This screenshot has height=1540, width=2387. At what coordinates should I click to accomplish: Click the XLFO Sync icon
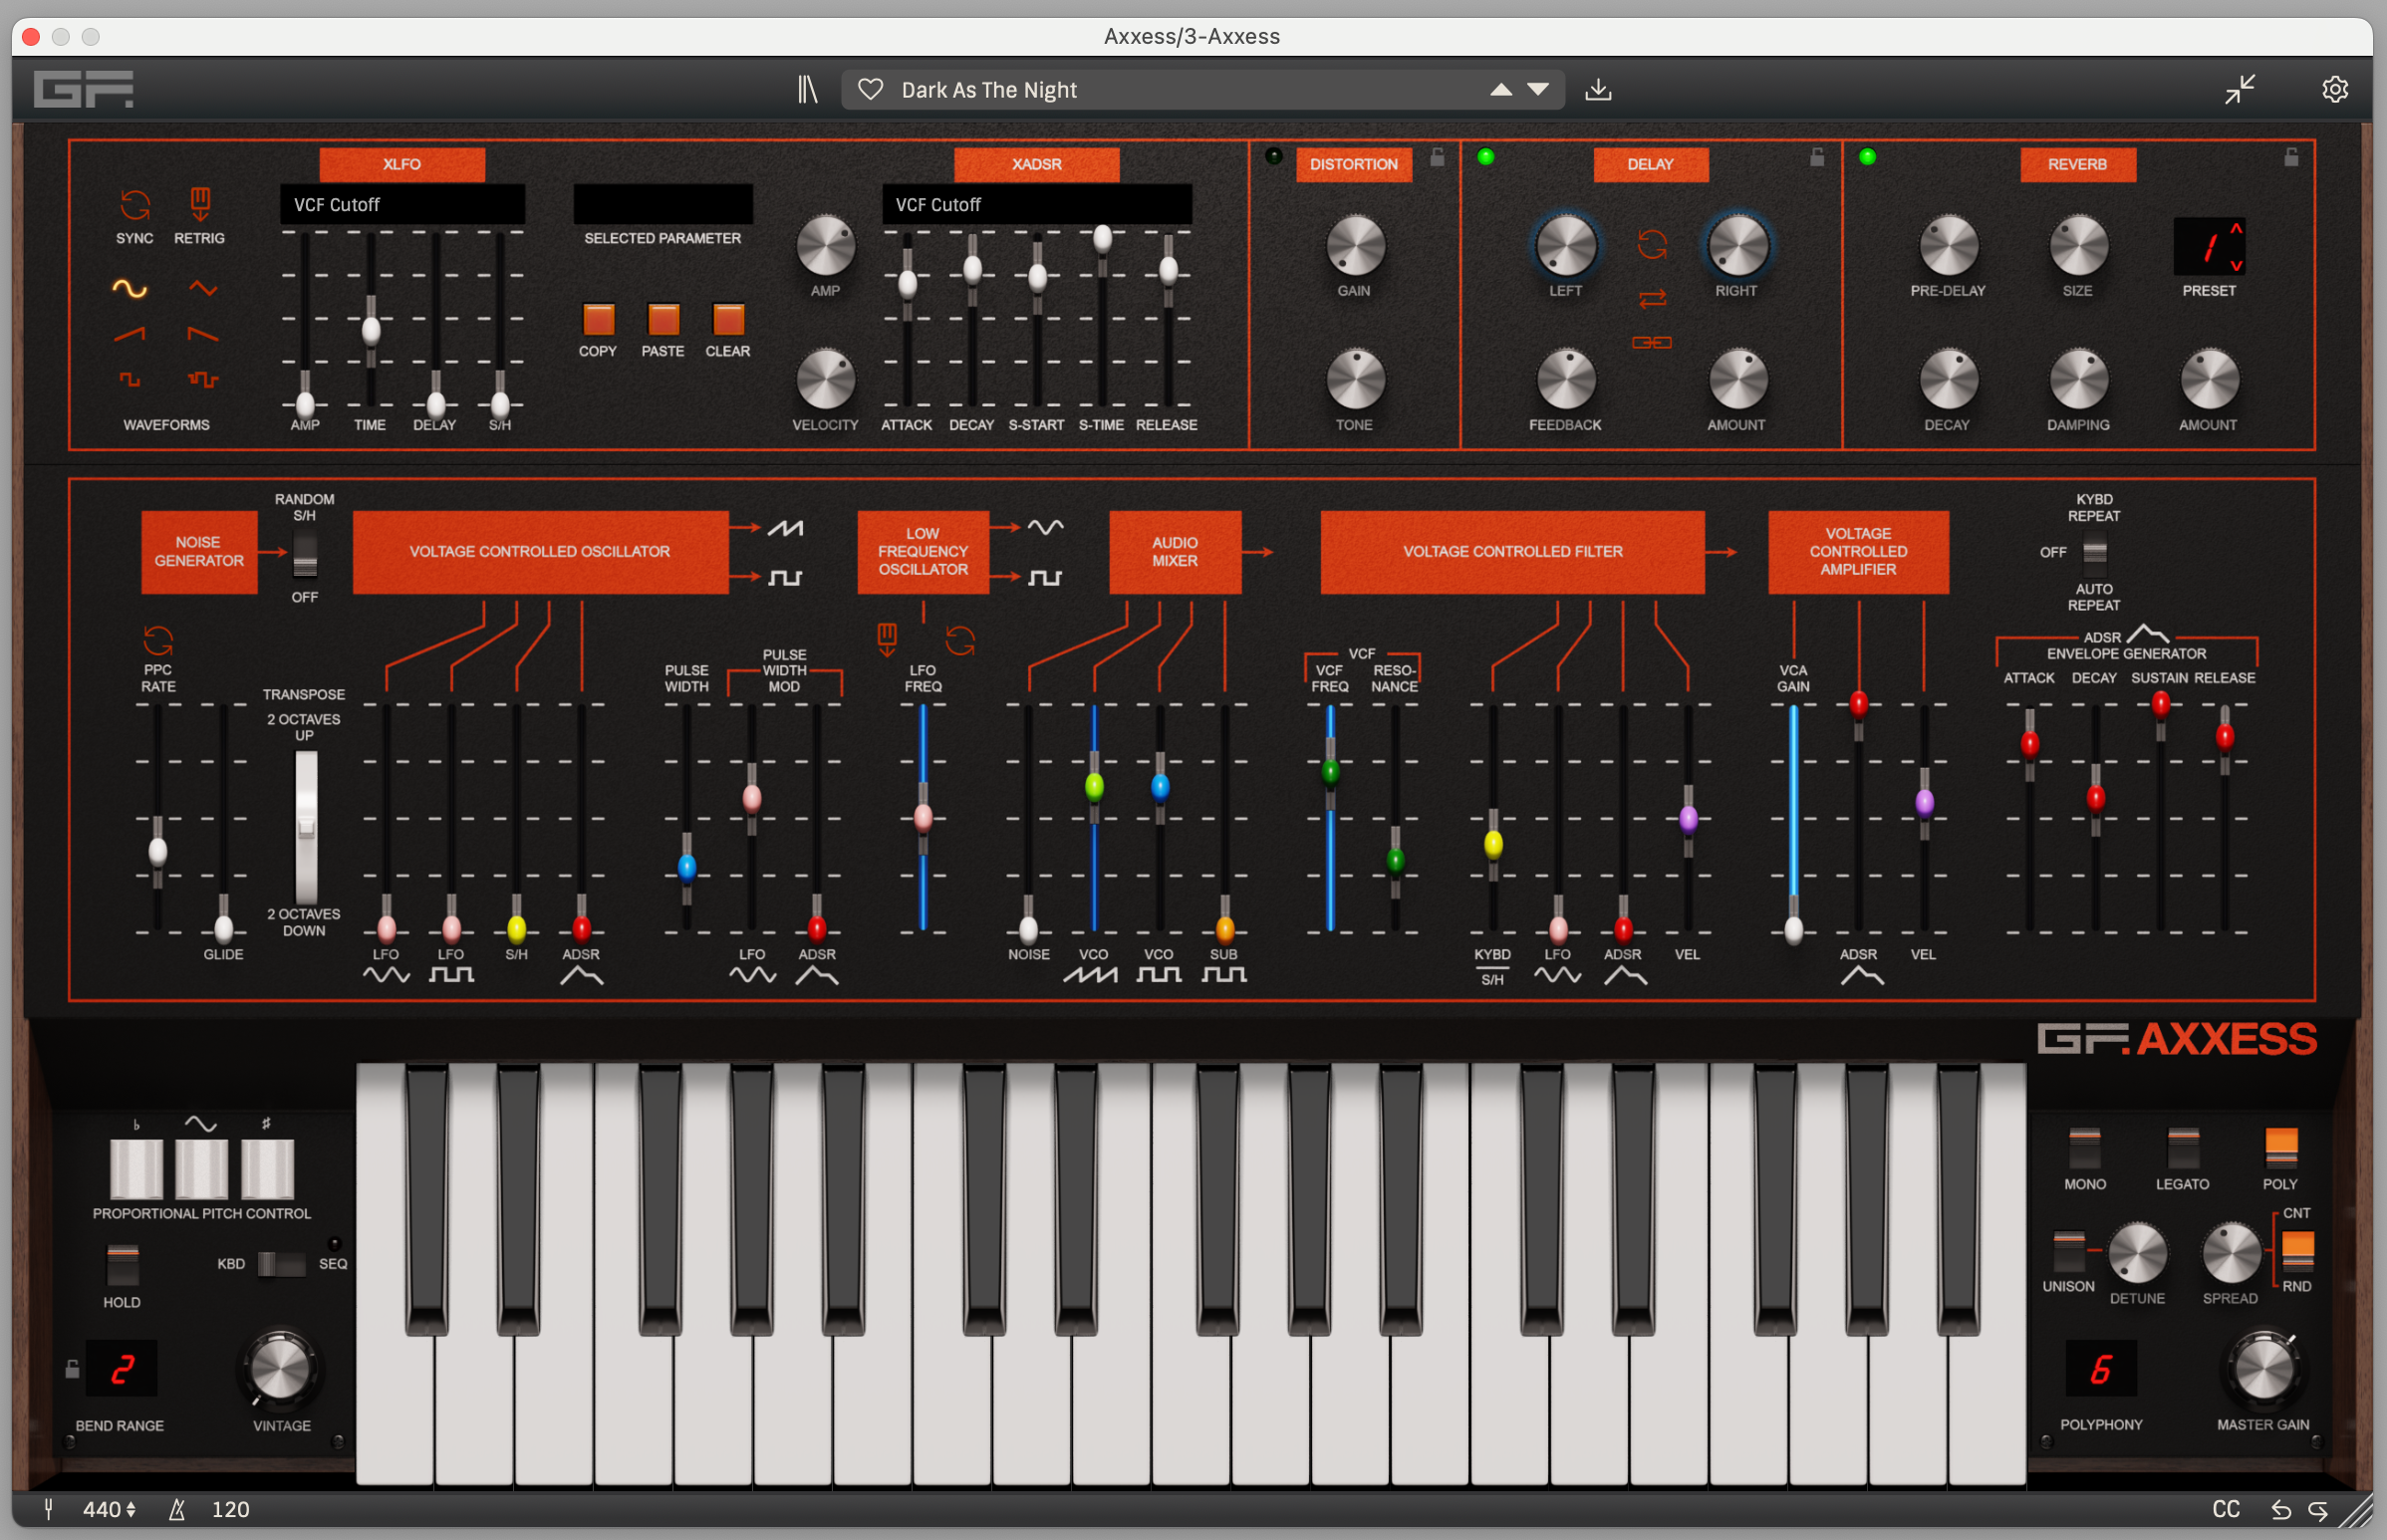135,205
